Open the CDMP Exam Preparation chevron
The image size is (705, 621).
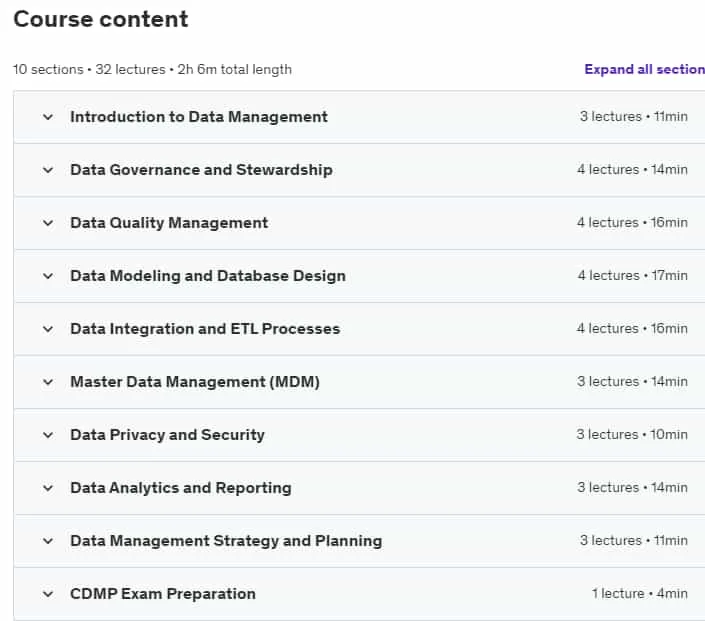pos(48,594)
